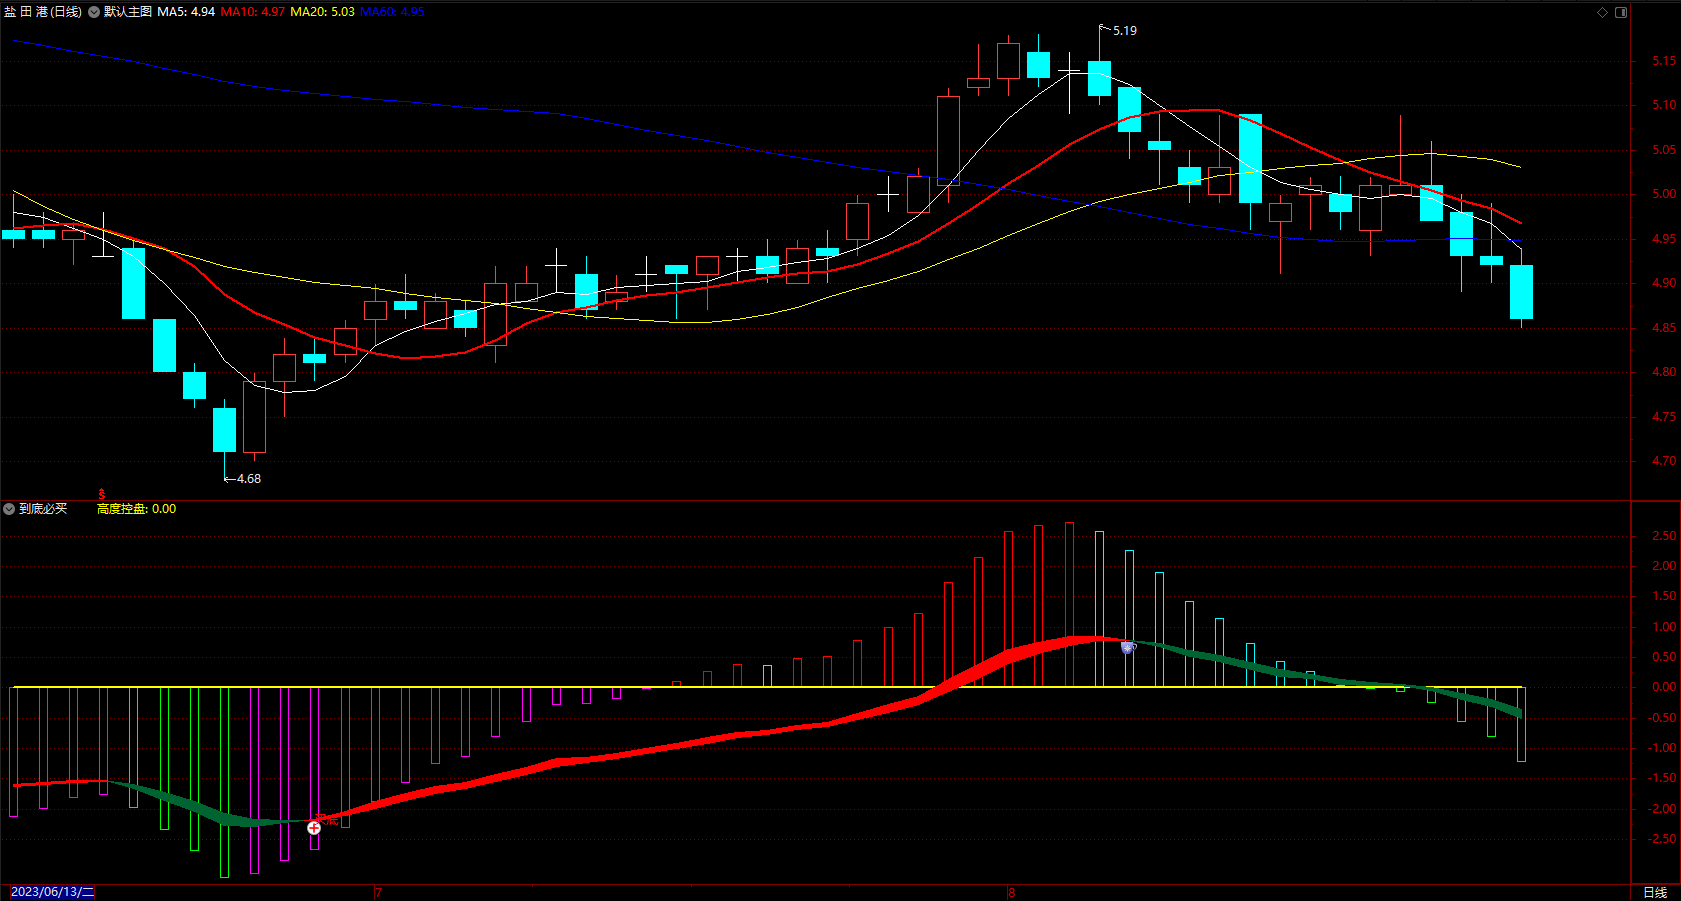Click the white plus buy-signal marker
The image size is (1681, 901).
point(314,827)
